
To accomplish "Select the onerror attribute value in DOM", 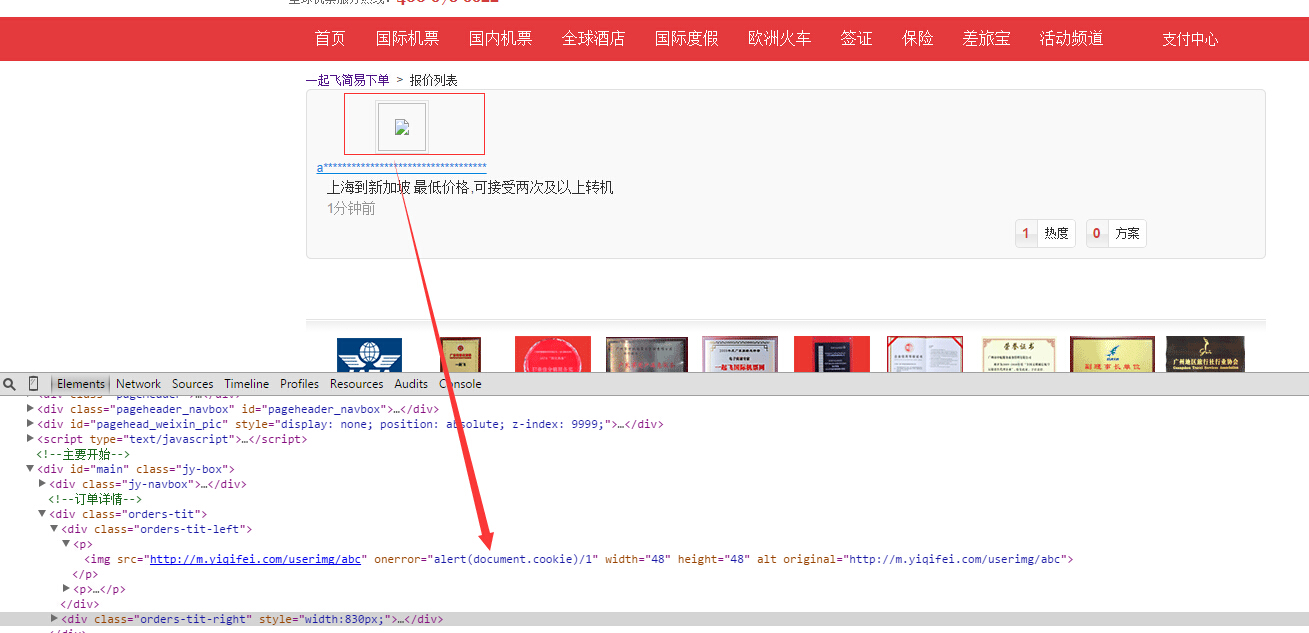I will coord(515,559).
